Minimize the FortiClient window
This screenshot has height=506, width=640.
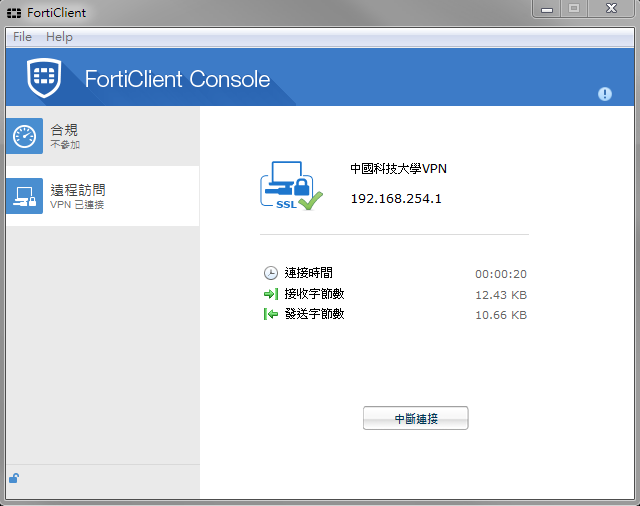coord(547,9)
